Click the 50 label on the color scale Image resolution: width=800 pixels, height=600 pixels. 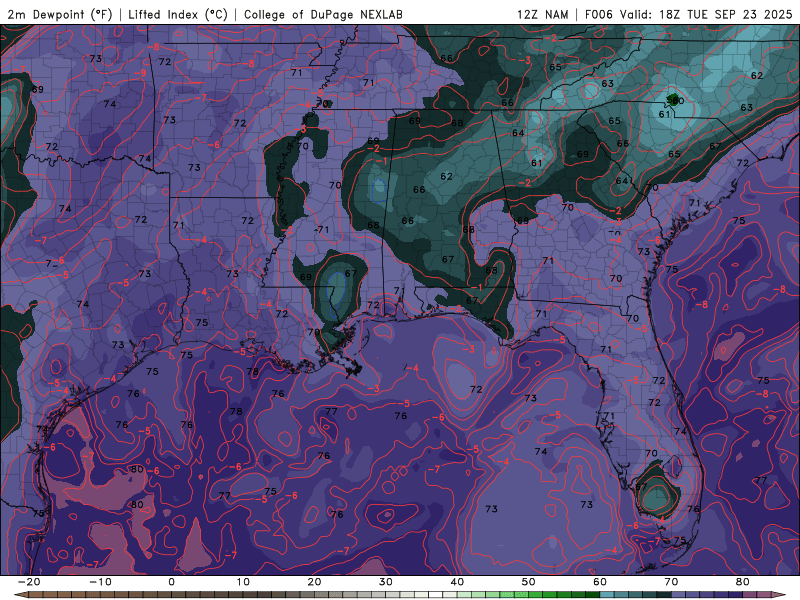[x=529, y=582]
